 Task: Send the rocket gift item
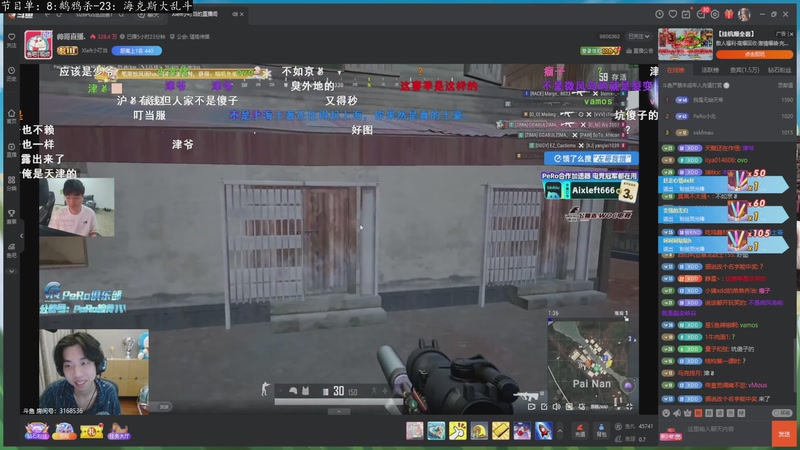pos(543,431)
